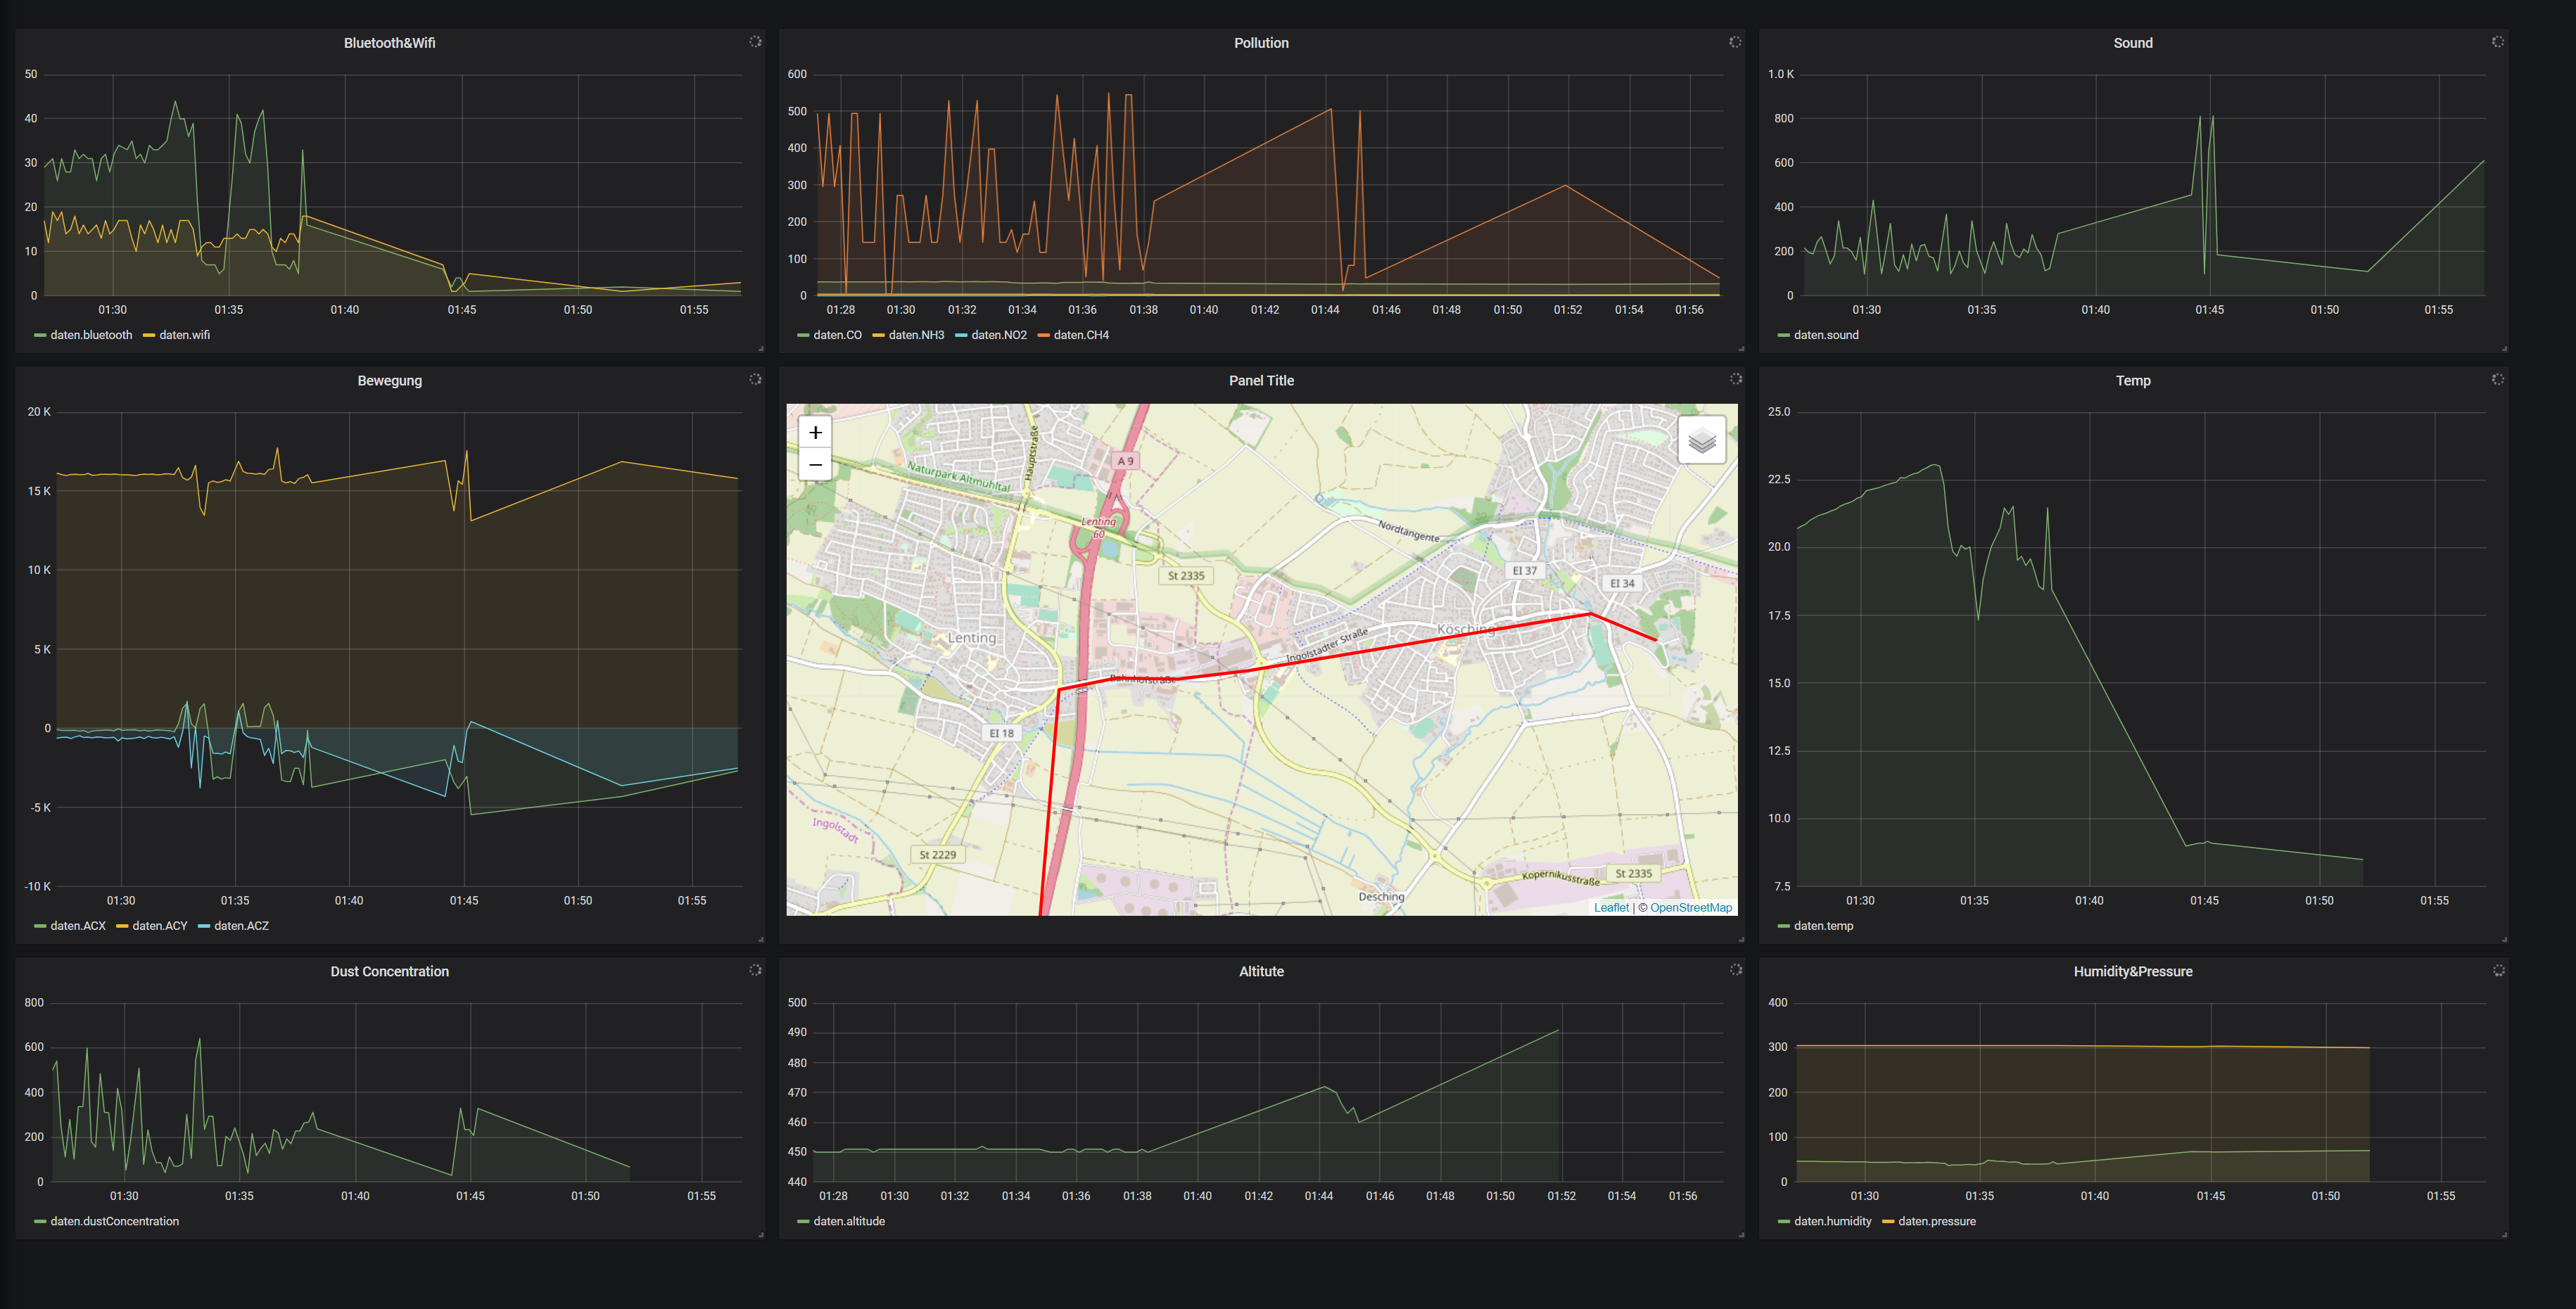
Task: Zoom in on the map
Action: 815,432
